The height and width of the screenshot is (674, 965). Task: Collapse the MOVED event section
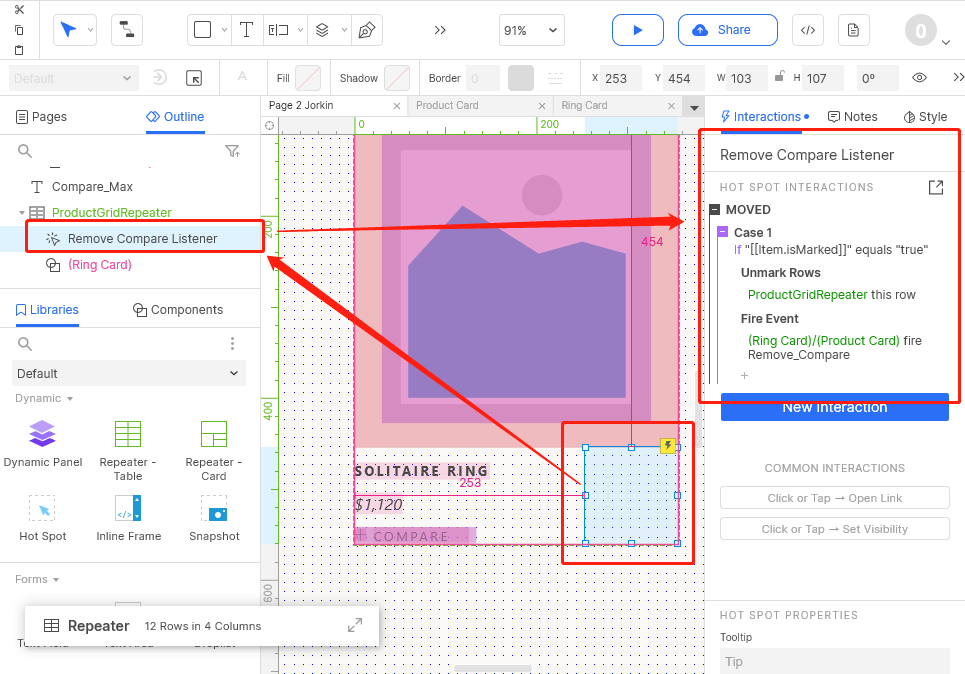click(715, 210)
